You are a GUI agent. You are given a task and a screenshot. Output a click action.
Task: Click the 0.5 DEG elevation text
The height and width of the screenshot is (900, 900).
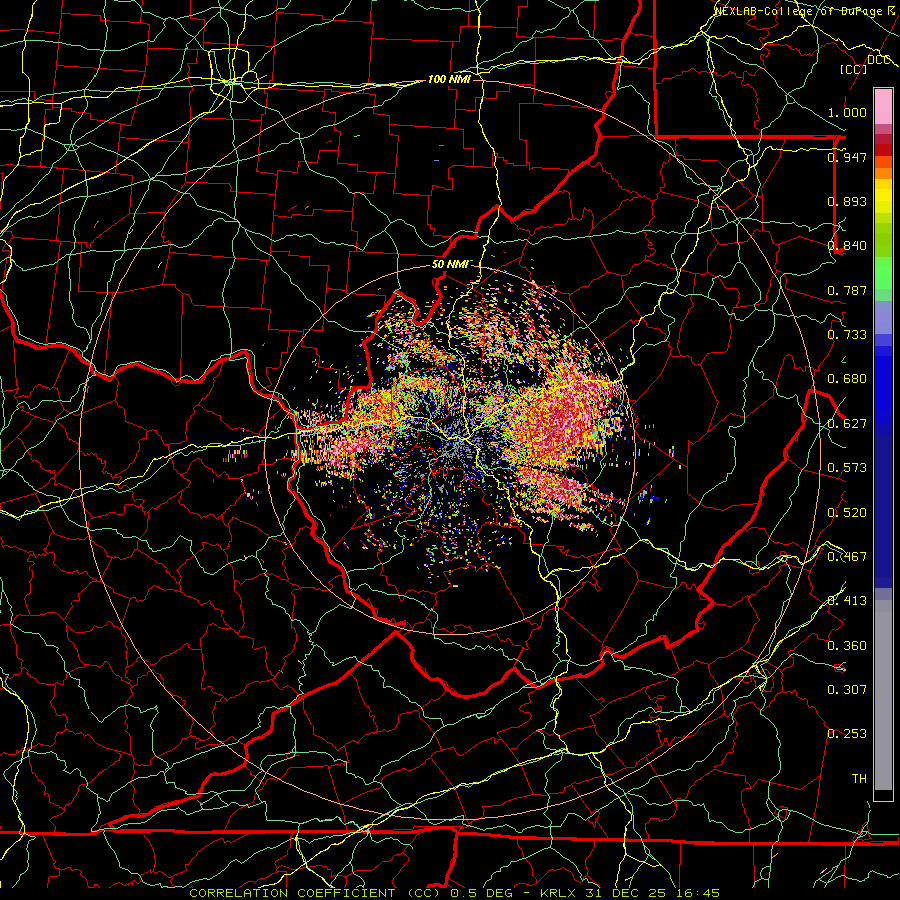(x=481, y=893)
